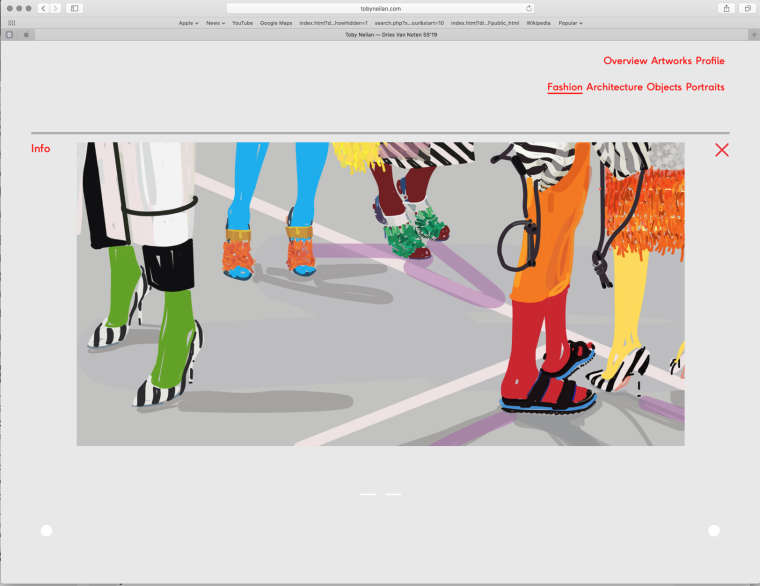Click the toby­neilan.com address field
This screenshot has height=586, width=760.
(x=380, y=8)
